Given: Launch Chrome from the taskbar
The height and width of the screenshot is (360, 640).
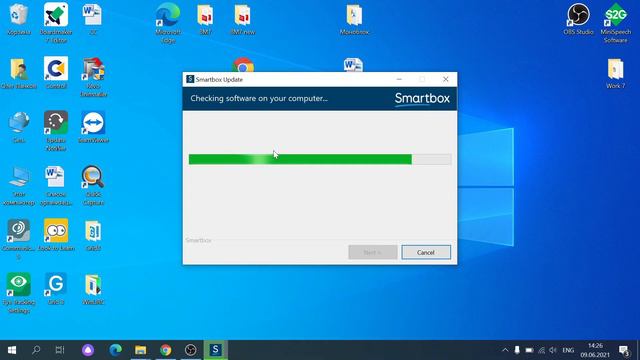Looking at the screenshot, I should click(166, 350).
